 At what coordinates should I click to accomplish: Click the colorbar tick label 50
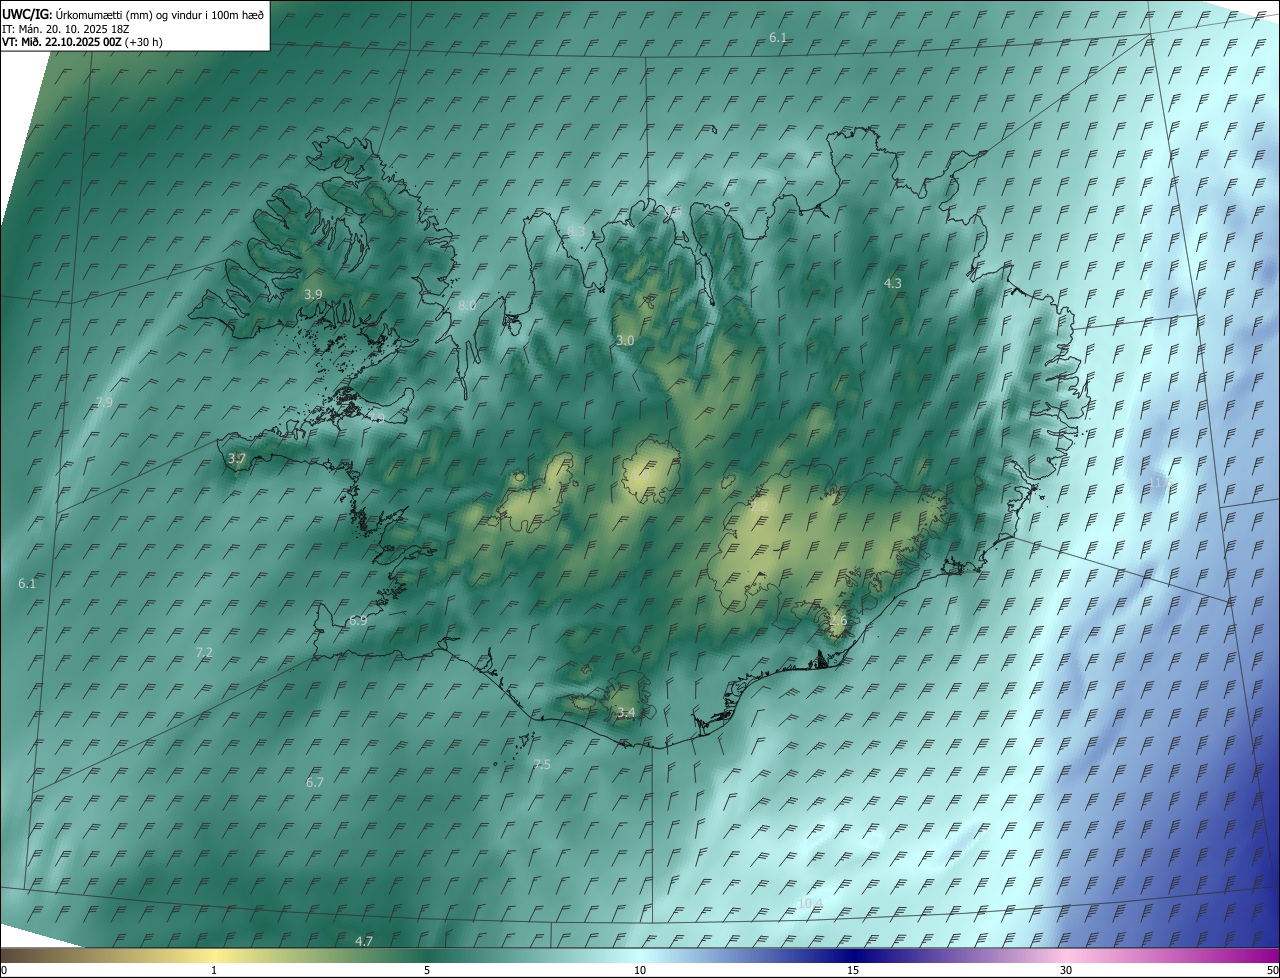1271,970
